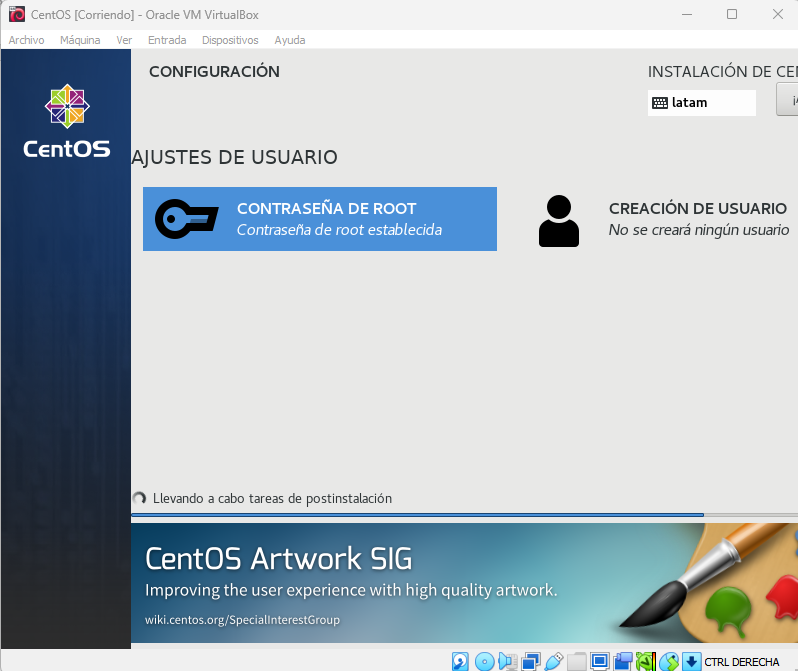798x671 pixels.
Task: Open the Archivo menu
Action: click(x=26, y=40)
